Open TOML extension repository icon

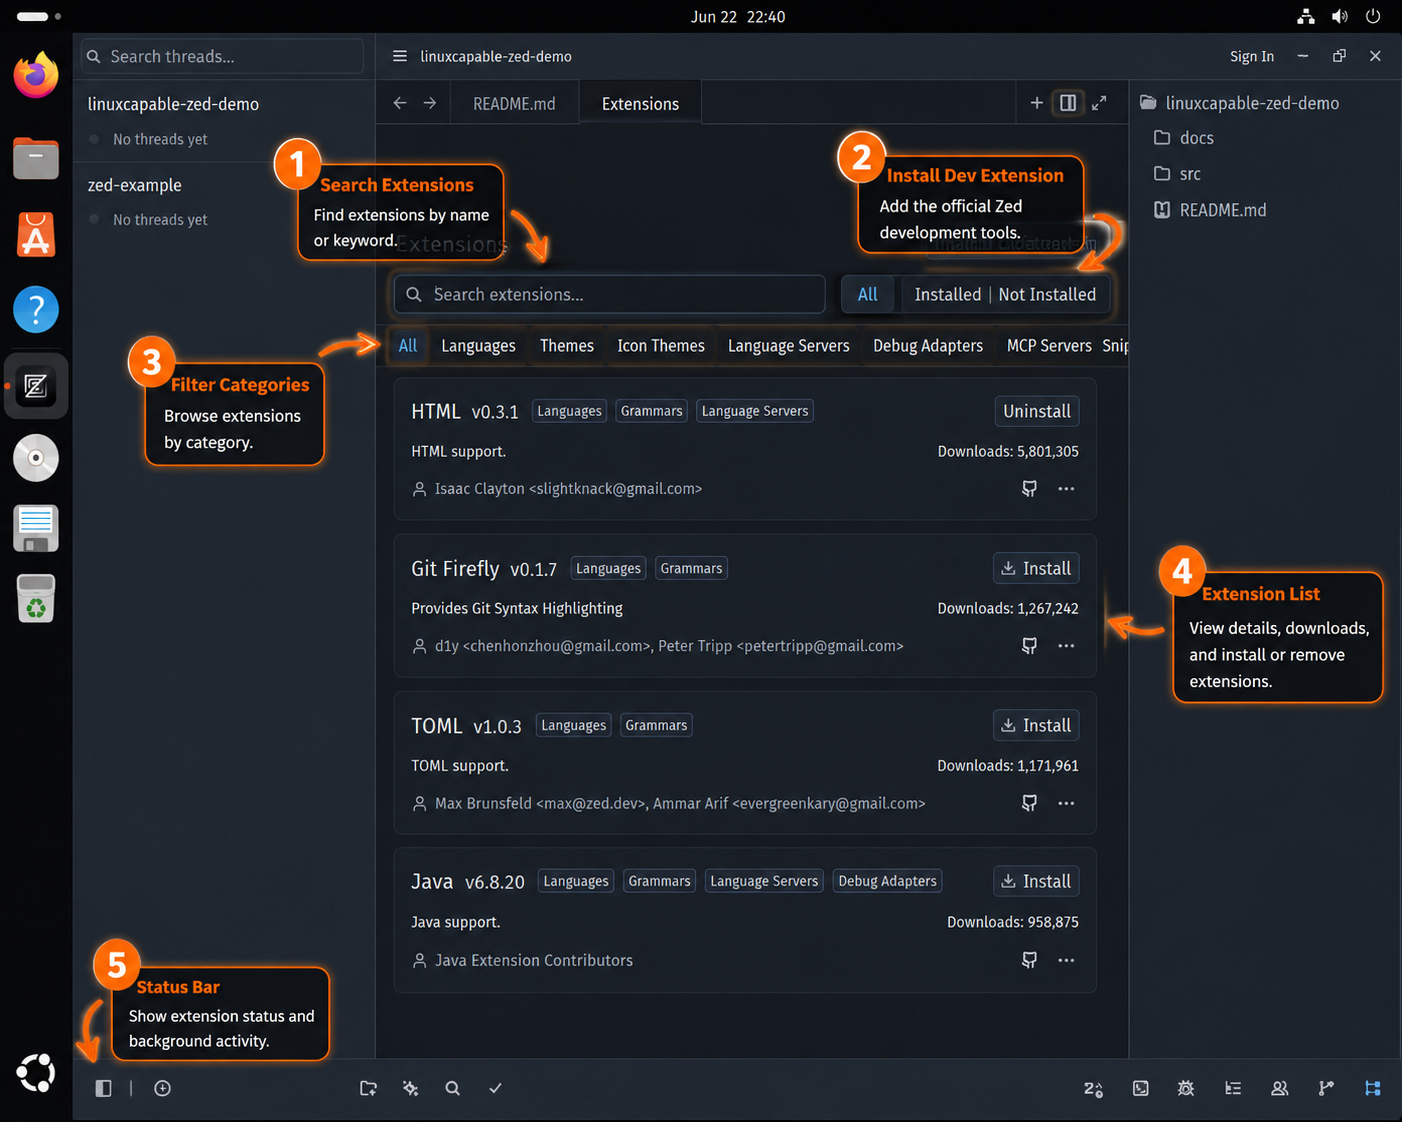pyautogui.click(x=1029, y=803)
